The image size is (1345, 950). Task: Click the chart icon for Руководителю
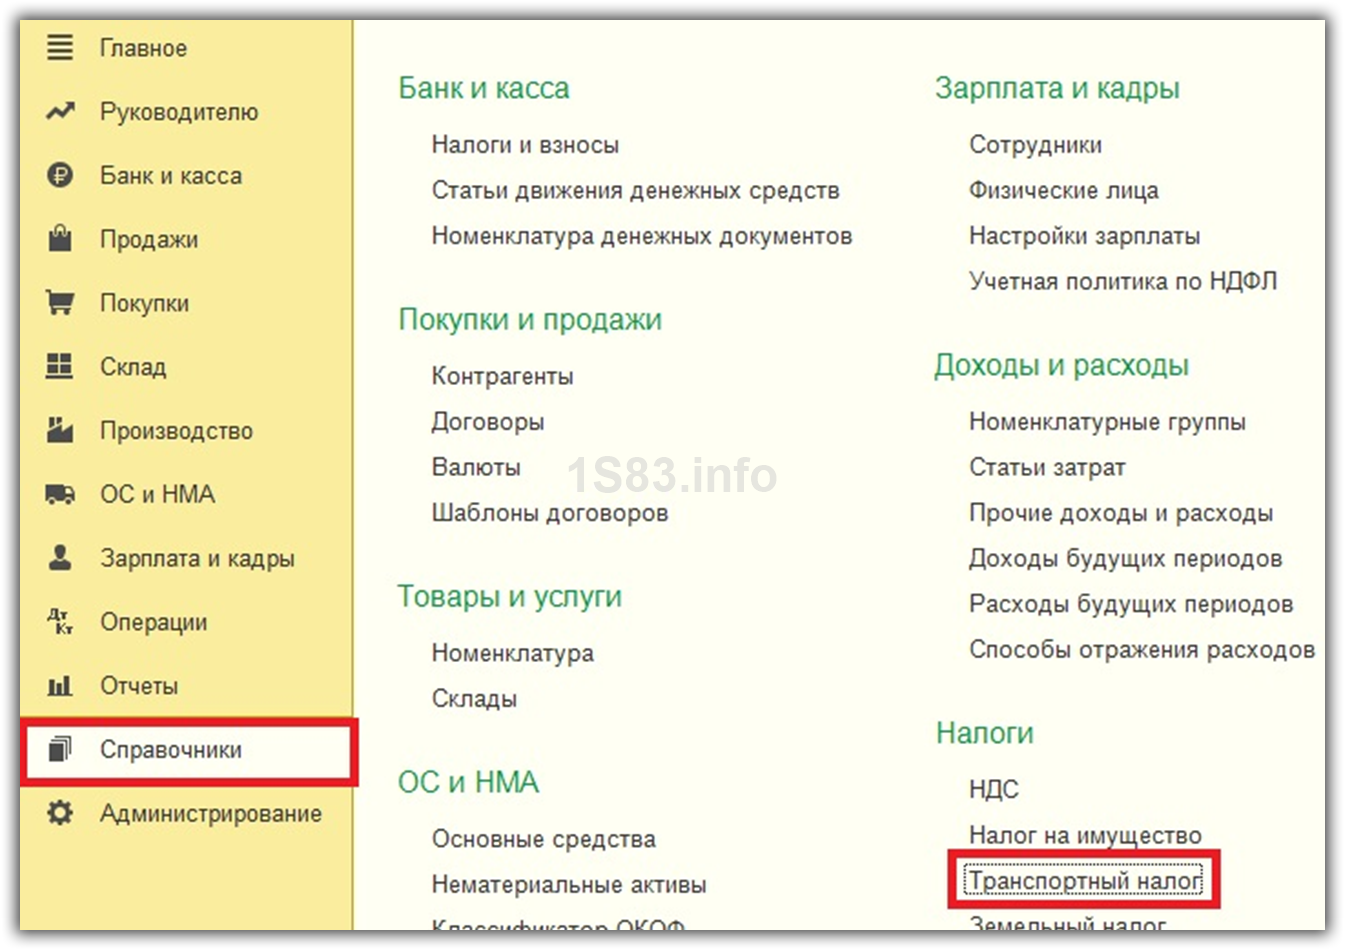60,111
